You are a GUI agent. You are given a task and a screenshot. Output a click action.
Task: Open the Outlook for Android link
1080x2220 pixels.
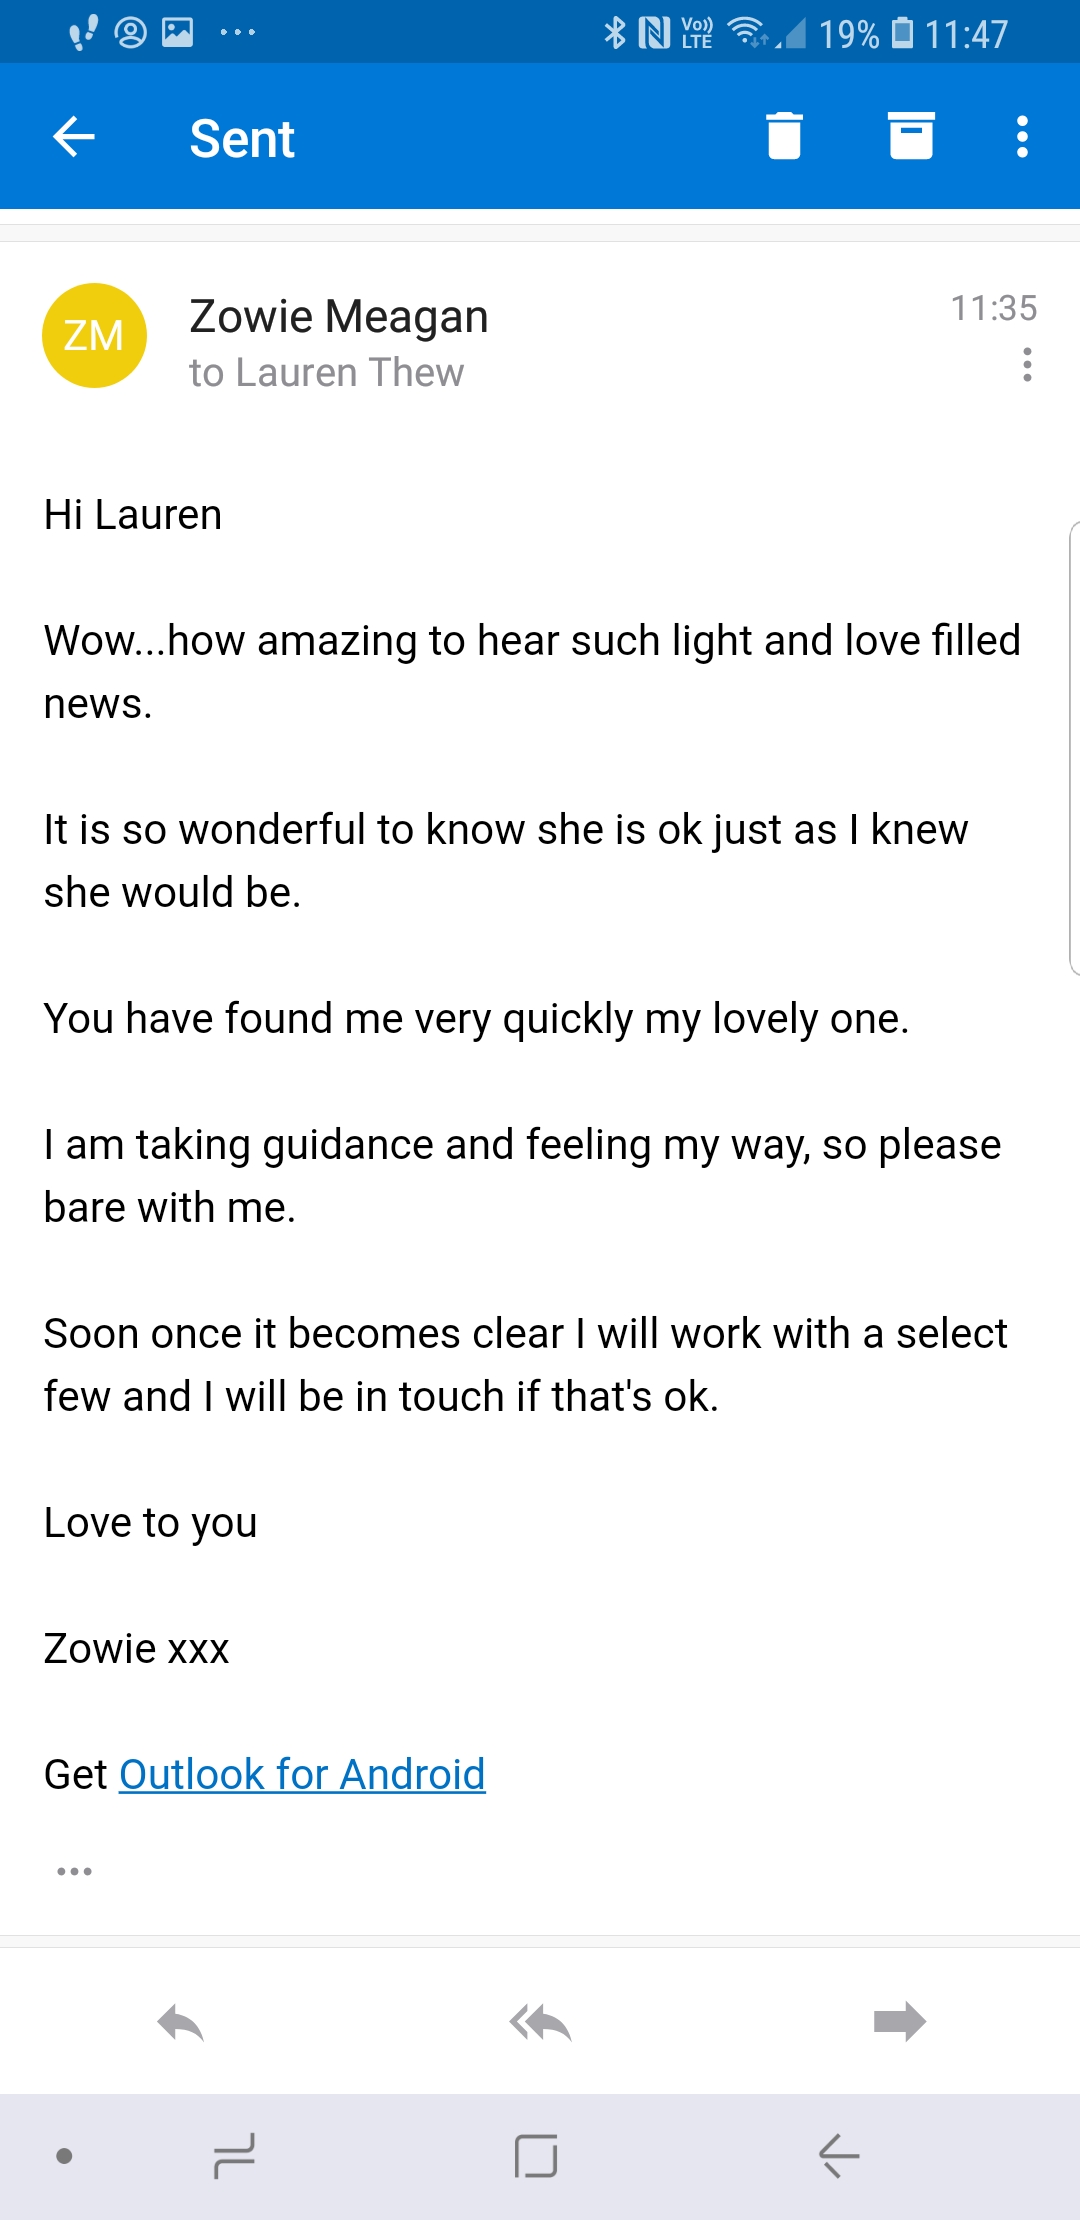pyautogui.click(x=302, y=1774)
